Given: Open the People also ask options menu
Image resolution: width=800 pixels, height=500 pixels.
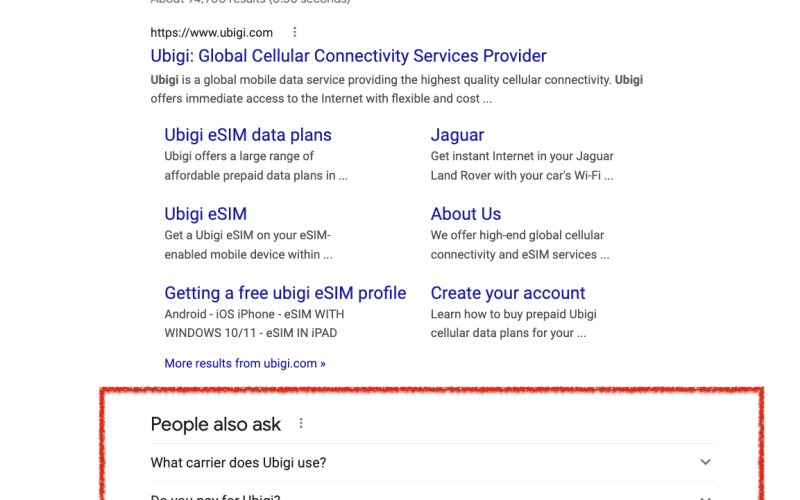Looking at the screenshot, I should [301, 424].
